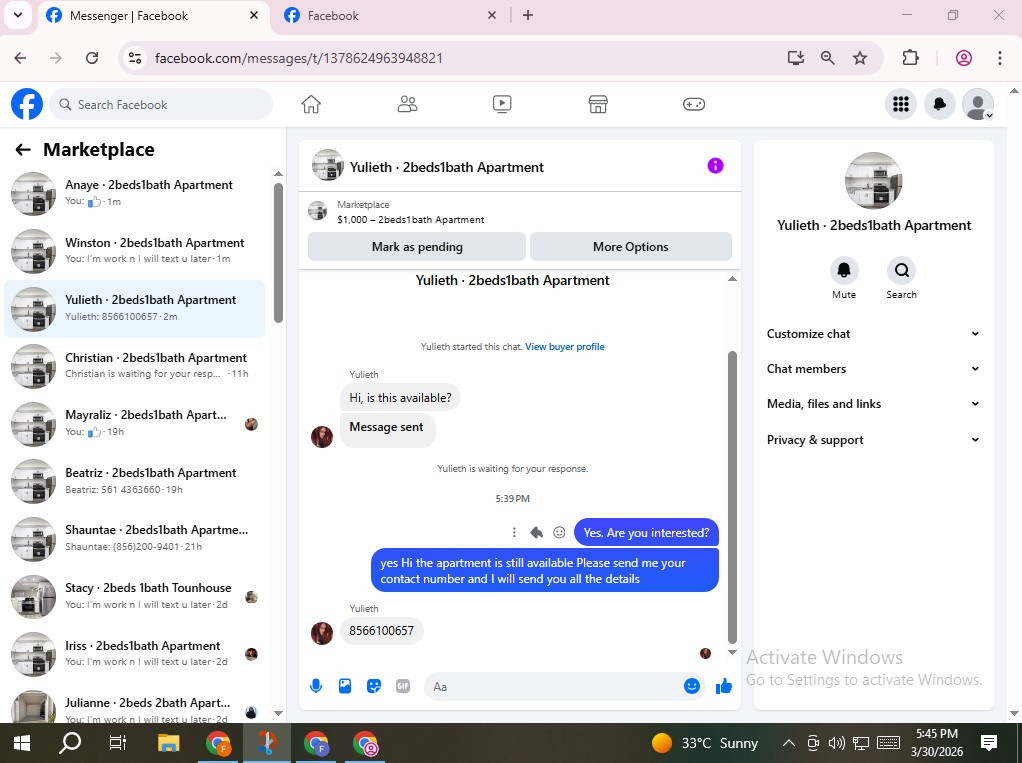This screenshot has height=763, width=1022.
Task: Click the Facebook logo icon
Action: [27, 104]
